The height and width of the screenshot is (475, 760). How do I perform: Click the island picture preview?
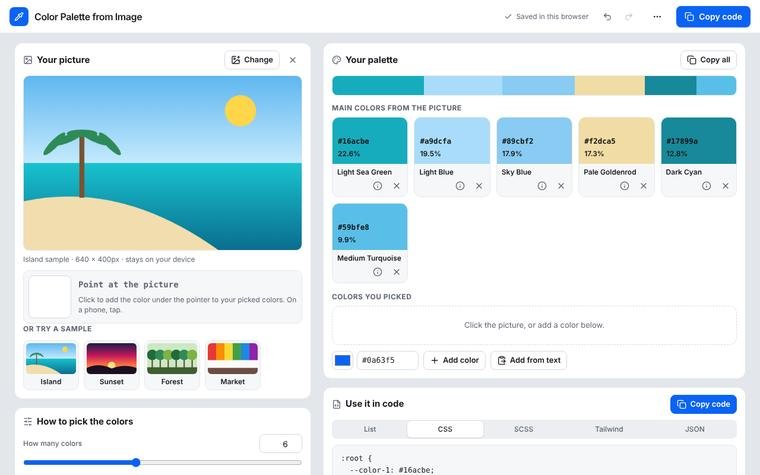162,163
